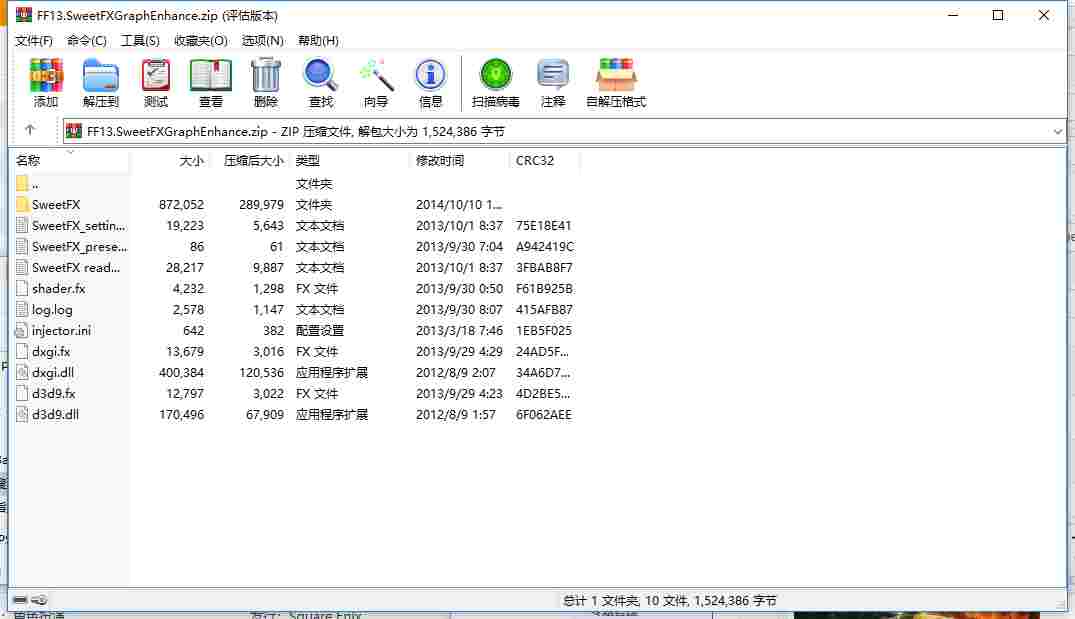This screenshot has height=619, width=1075.
Task: Open the File (文件) menu
Action: (x=34, y=40)
